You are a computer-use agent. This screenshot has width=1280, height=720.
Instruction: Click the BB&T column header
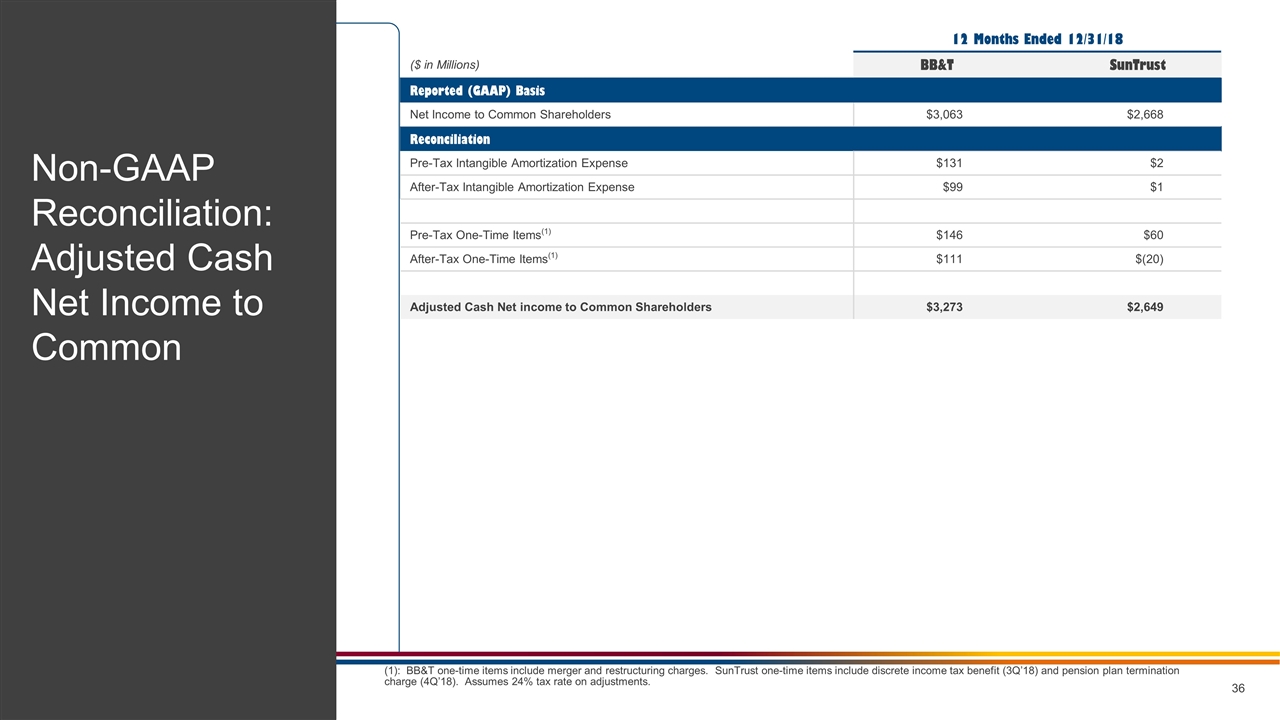pos(936,65)
